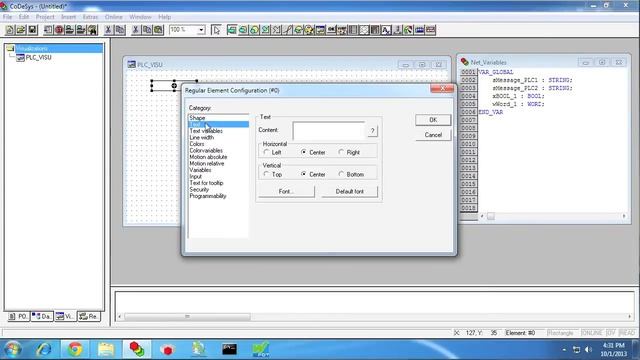
Task: Choose the Shape category
Action: (197, 118)
